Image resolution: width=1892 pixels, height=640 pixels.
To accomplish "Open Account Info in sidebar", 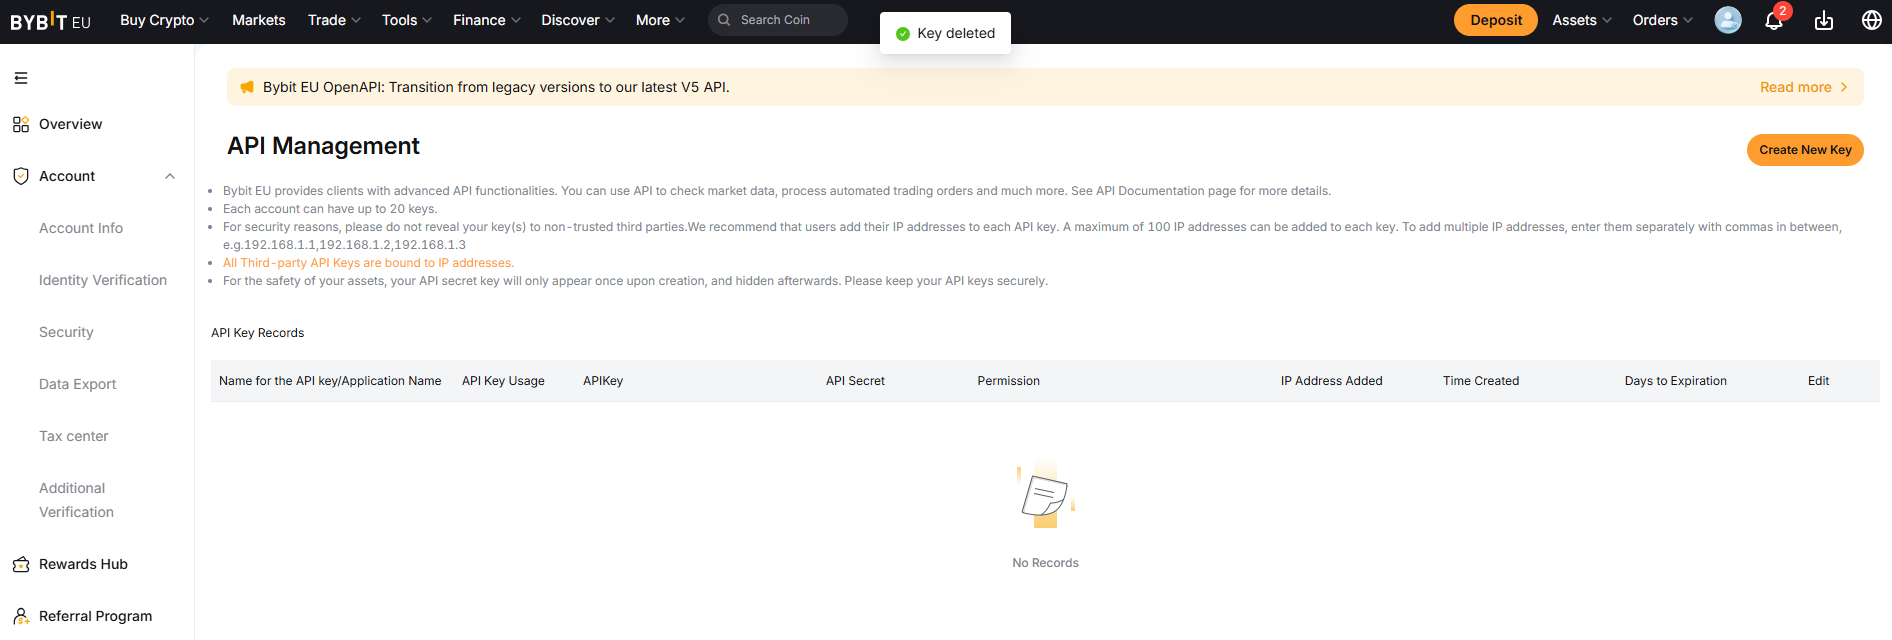I will [81, 228].
